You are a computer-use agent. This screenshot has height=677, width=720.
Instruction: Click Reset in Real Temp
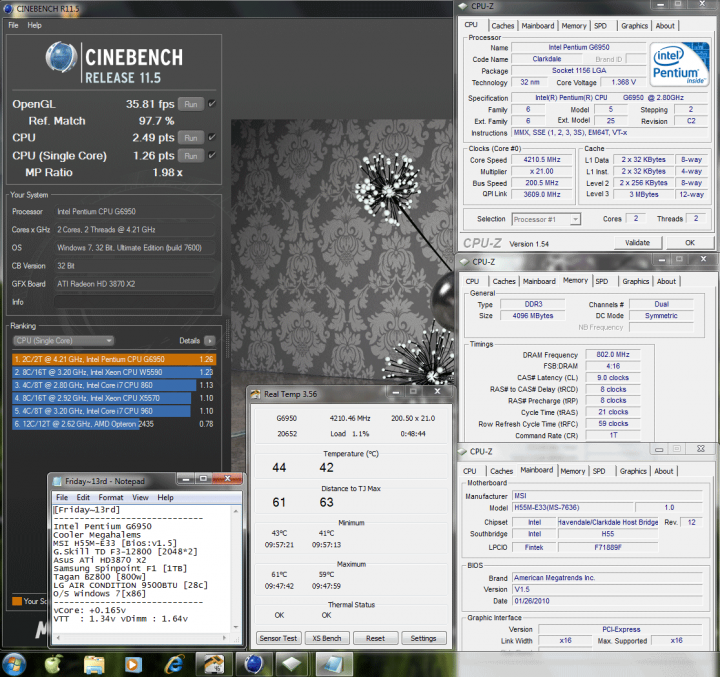pyautogui.click(x=375, y=638)
